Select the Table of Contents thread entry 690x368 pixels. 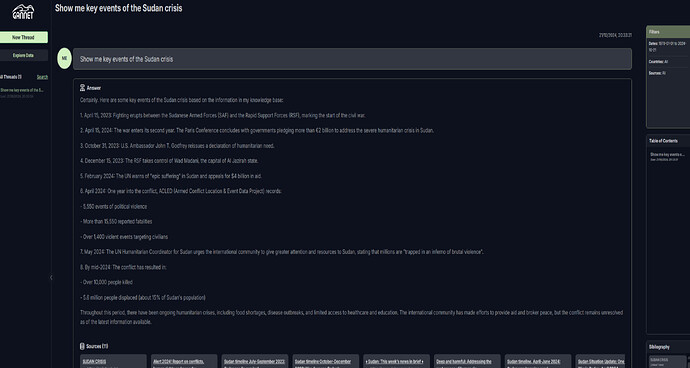(668, 157)
